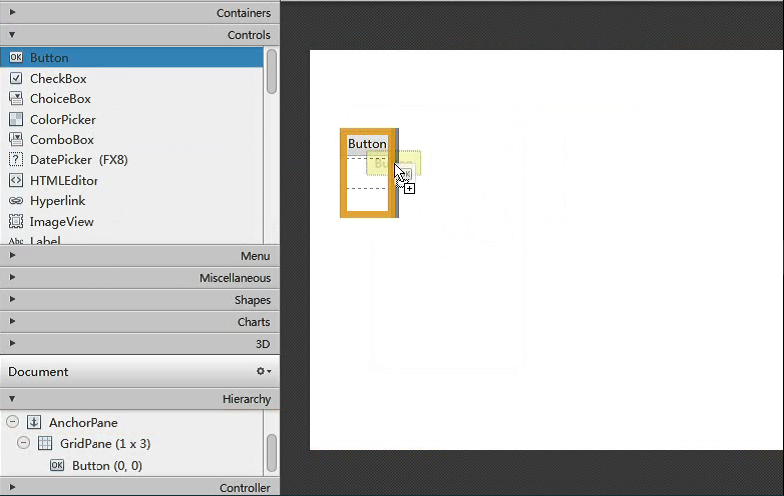Click the CheckBox control icon
This screenshot has height=496, width=784.
(x=16, y=78)
